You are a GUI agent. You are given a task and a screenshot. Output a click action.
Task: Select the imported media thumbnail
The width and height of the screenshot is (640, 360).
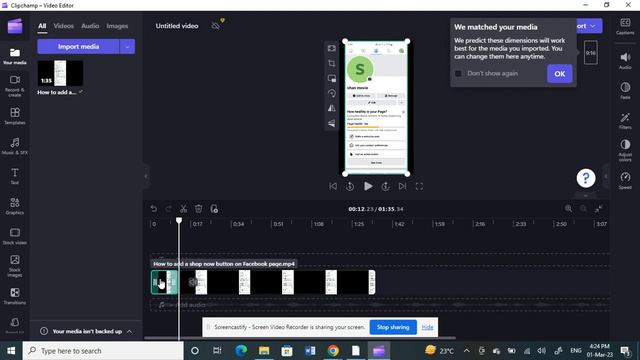point(60,73)
